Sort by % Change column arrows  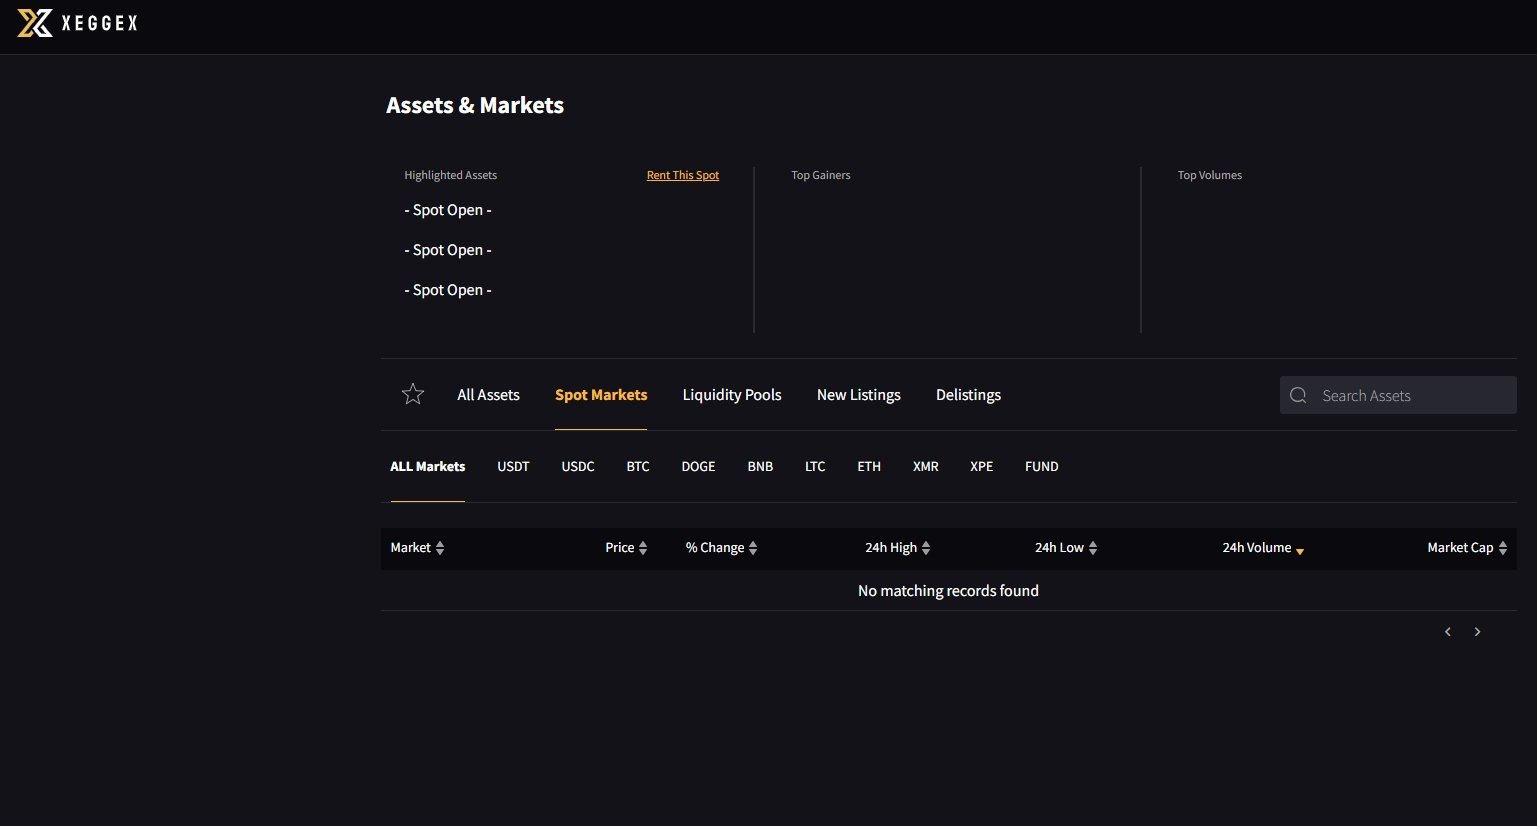click(x=753, y=548)
